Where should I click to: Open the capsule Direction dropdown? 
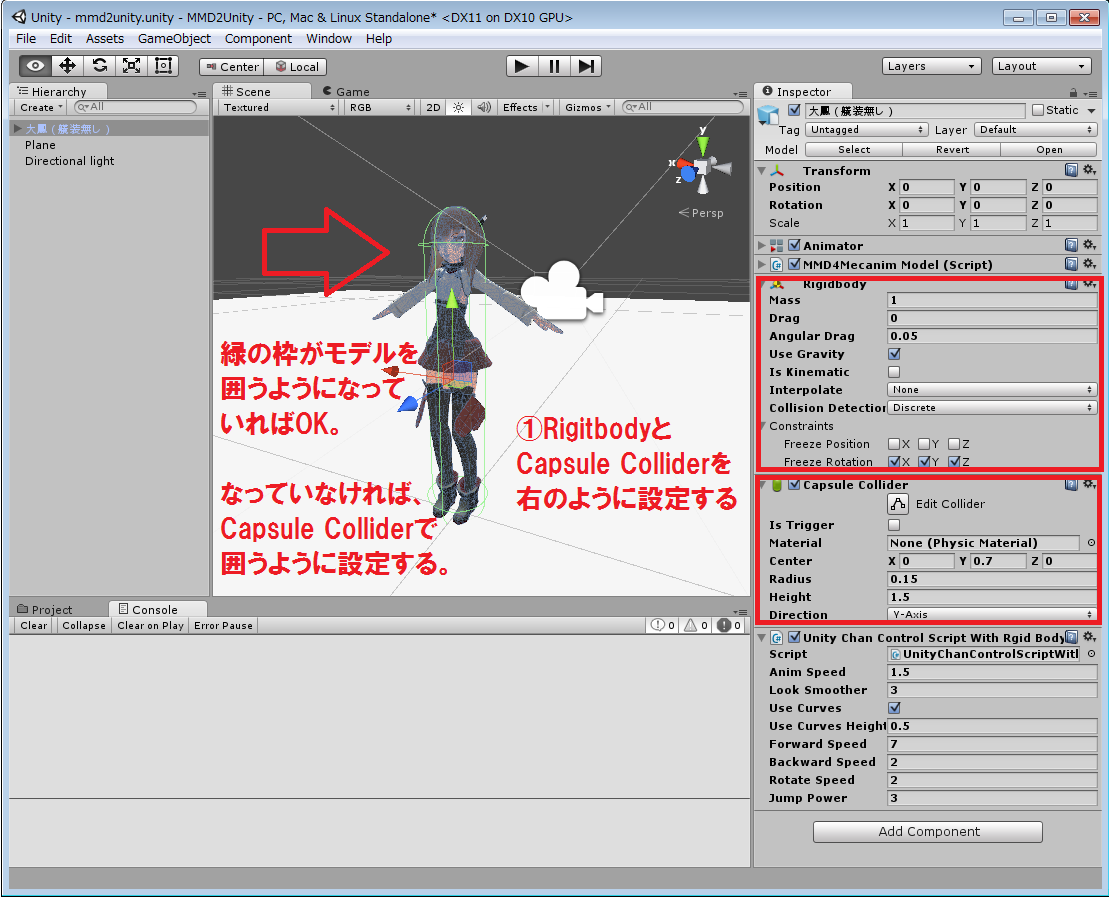point(992,614)
